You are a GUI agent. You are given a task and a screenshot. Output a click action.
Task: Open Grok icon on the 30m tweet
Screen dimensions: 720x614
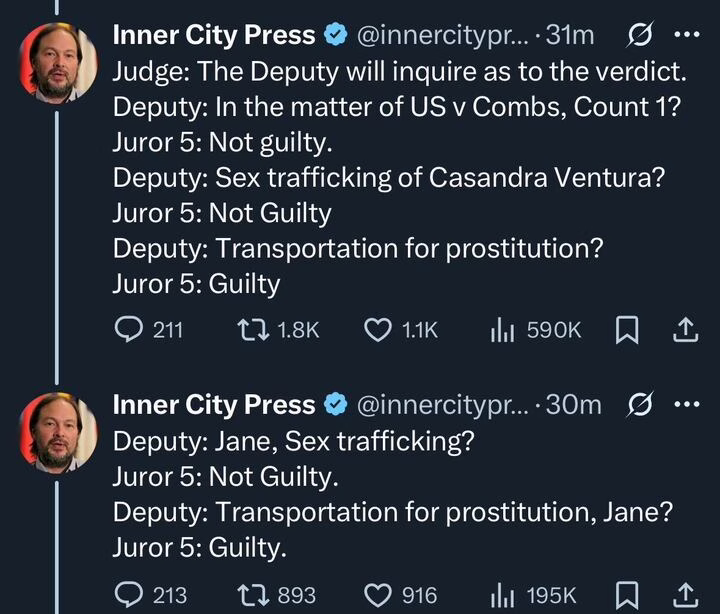pos(642,405)
